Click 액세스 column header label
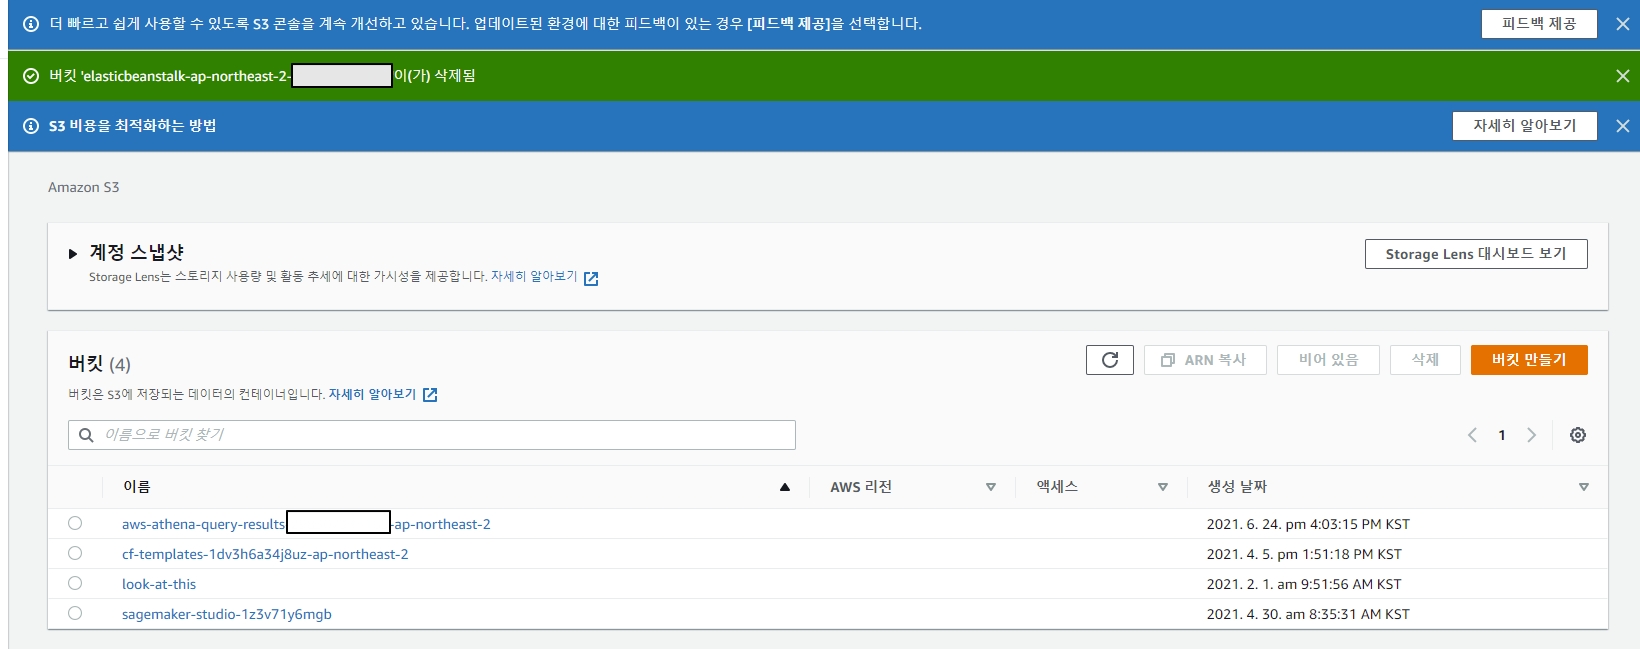 pyautogui.click(x=1057, y=487)
